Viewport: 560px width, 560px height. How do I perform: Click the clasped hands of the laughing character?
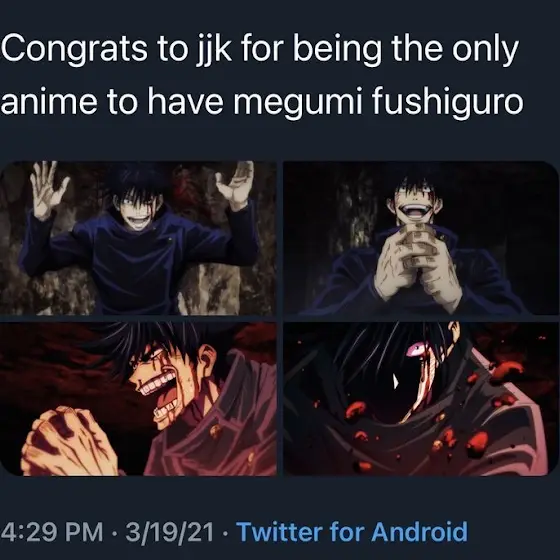click(416, 262)
